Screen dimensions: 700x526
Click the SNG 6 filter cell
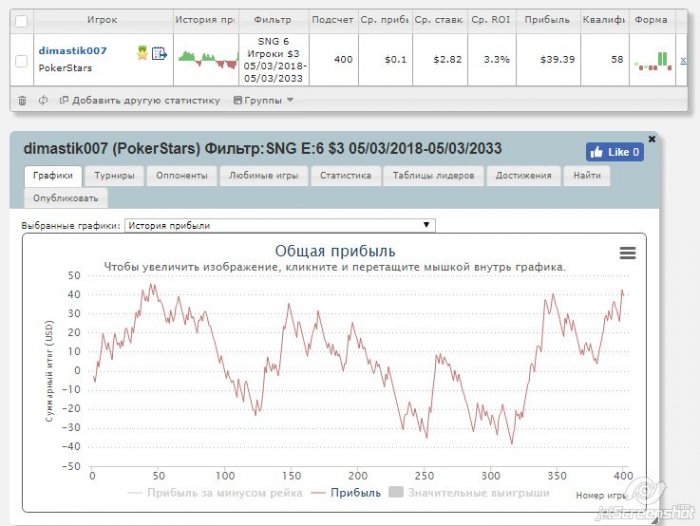coord(274,60)
